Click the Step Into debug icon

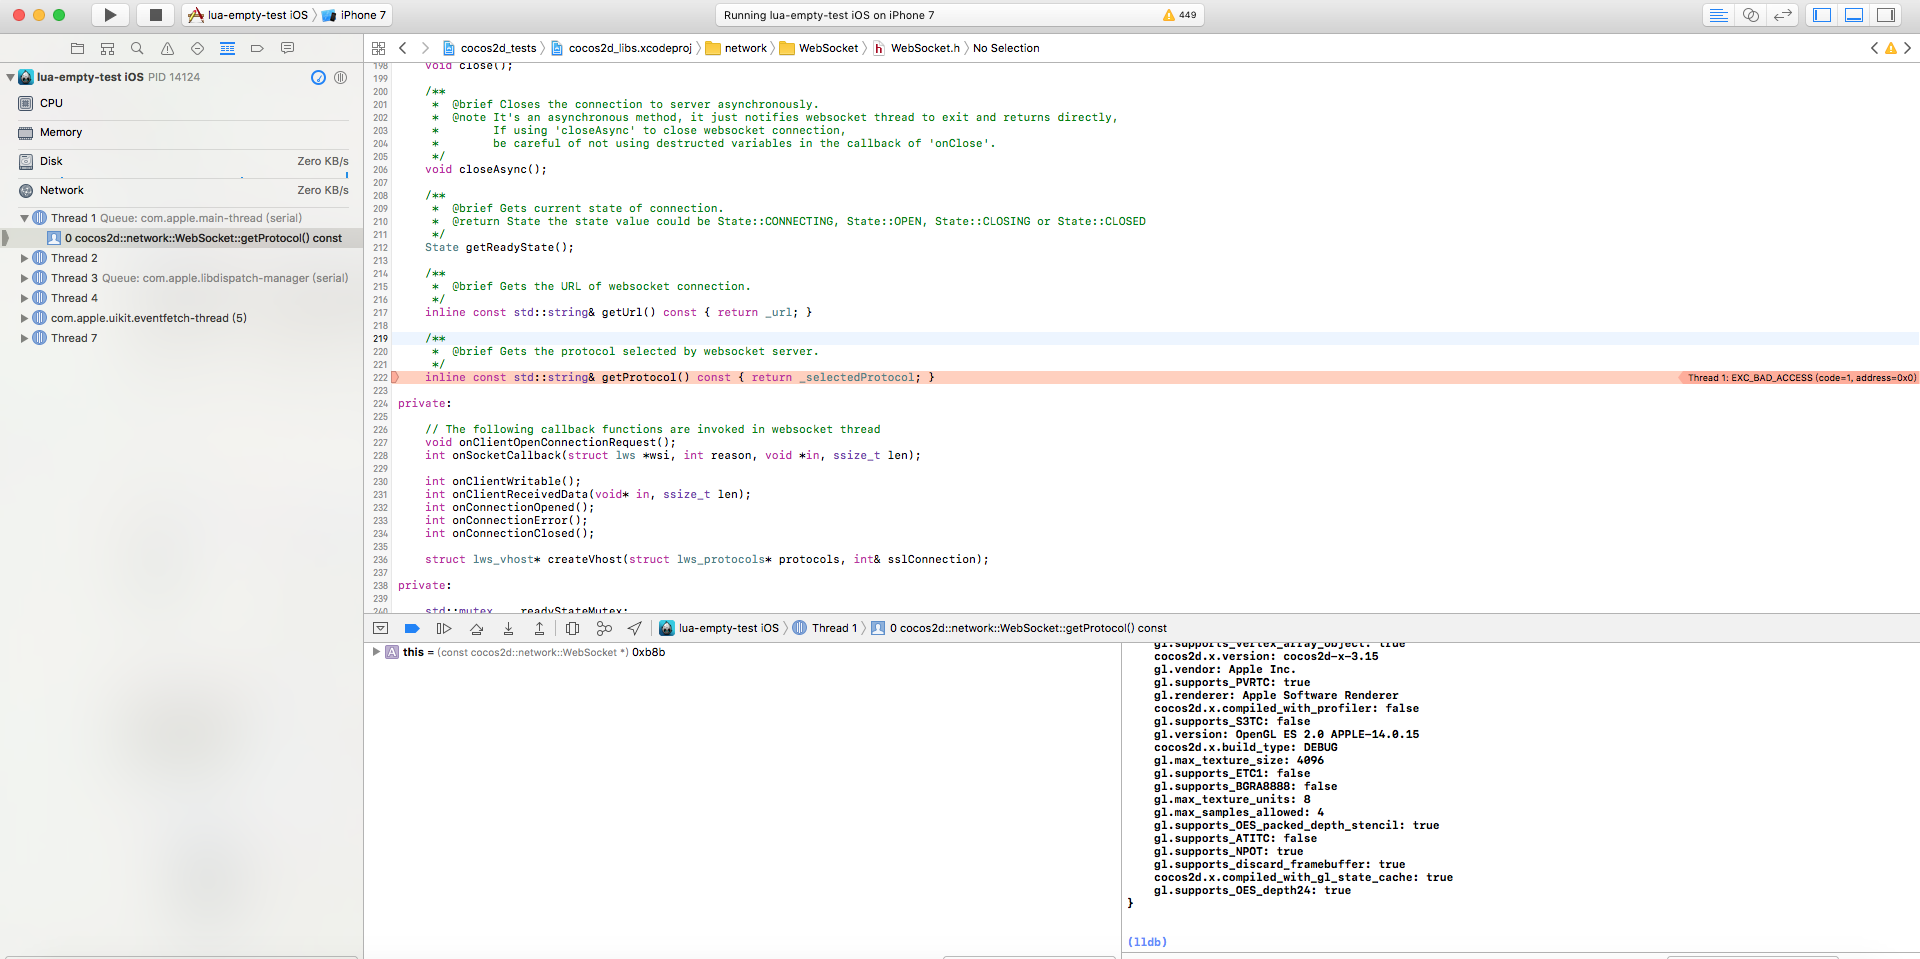[508, 629]
